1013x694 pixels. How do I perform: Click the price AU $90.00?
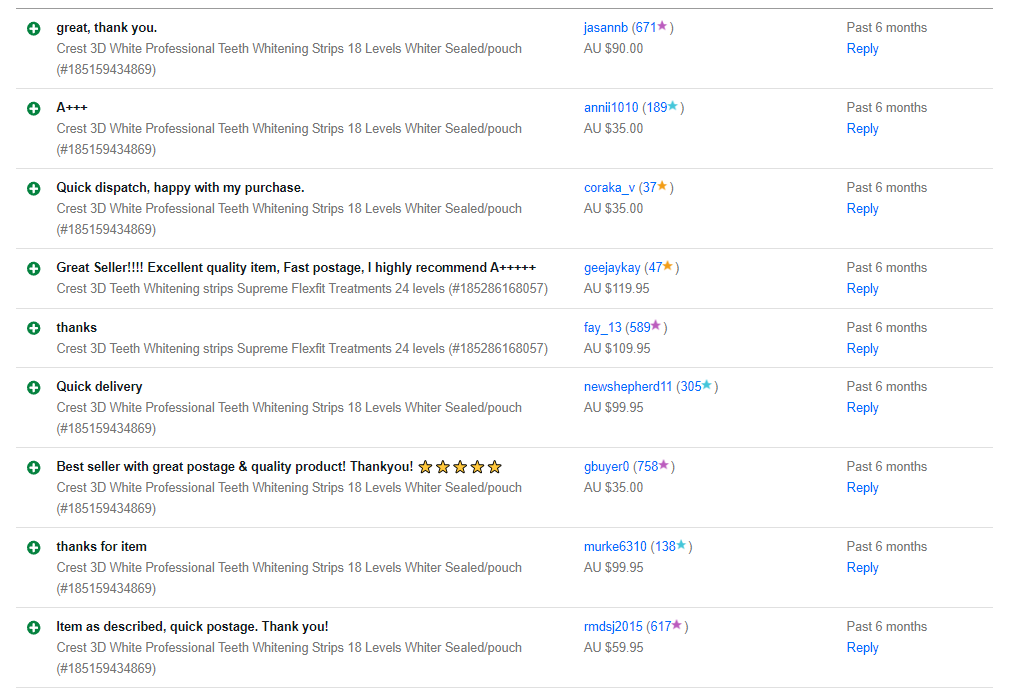click(613, 49)
